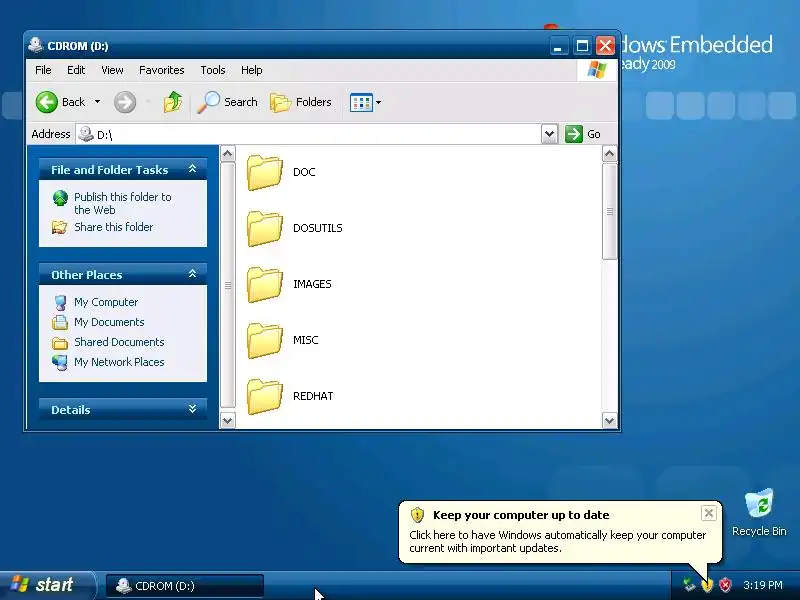The height and width of the screenshot is (600, 800).
Task: Collapse the File and Folder Tasks panel
Action: pyautogui.click(x=192, y=169)
